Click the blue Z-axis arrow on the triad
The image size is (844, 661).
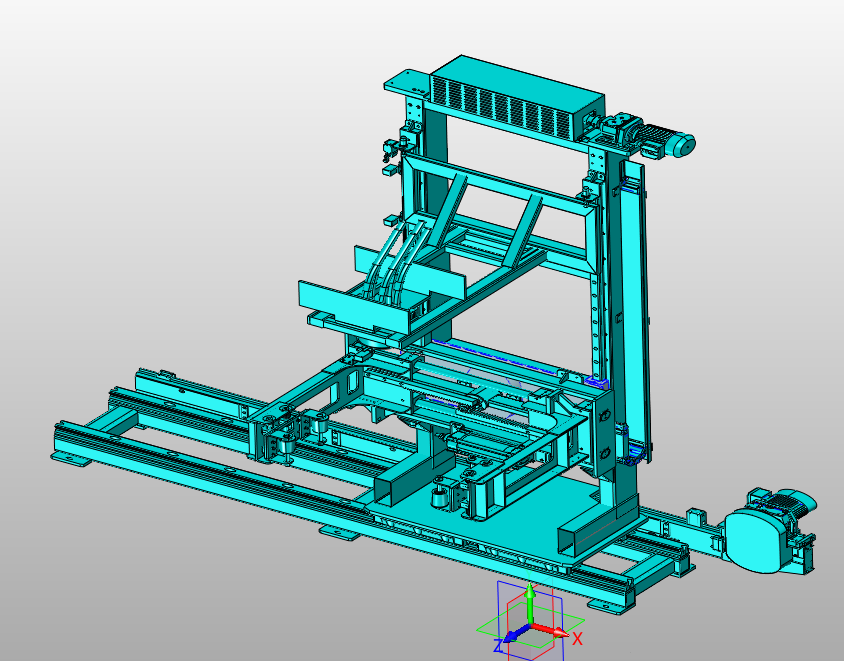tap(517, 634)
